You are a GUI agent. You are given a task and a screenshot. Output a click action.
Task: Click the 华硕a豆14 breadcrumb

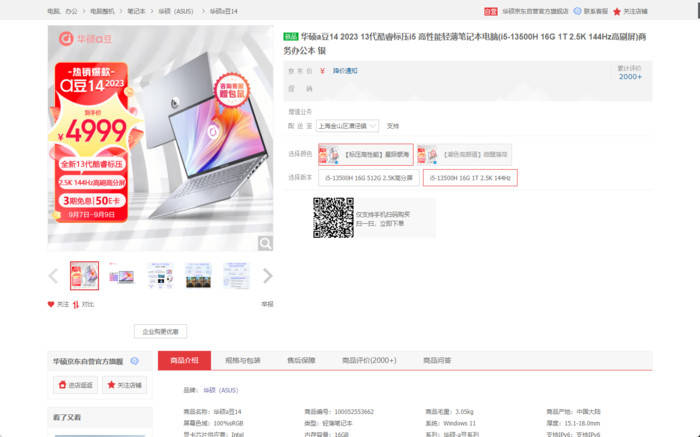[x=224, y=11]
